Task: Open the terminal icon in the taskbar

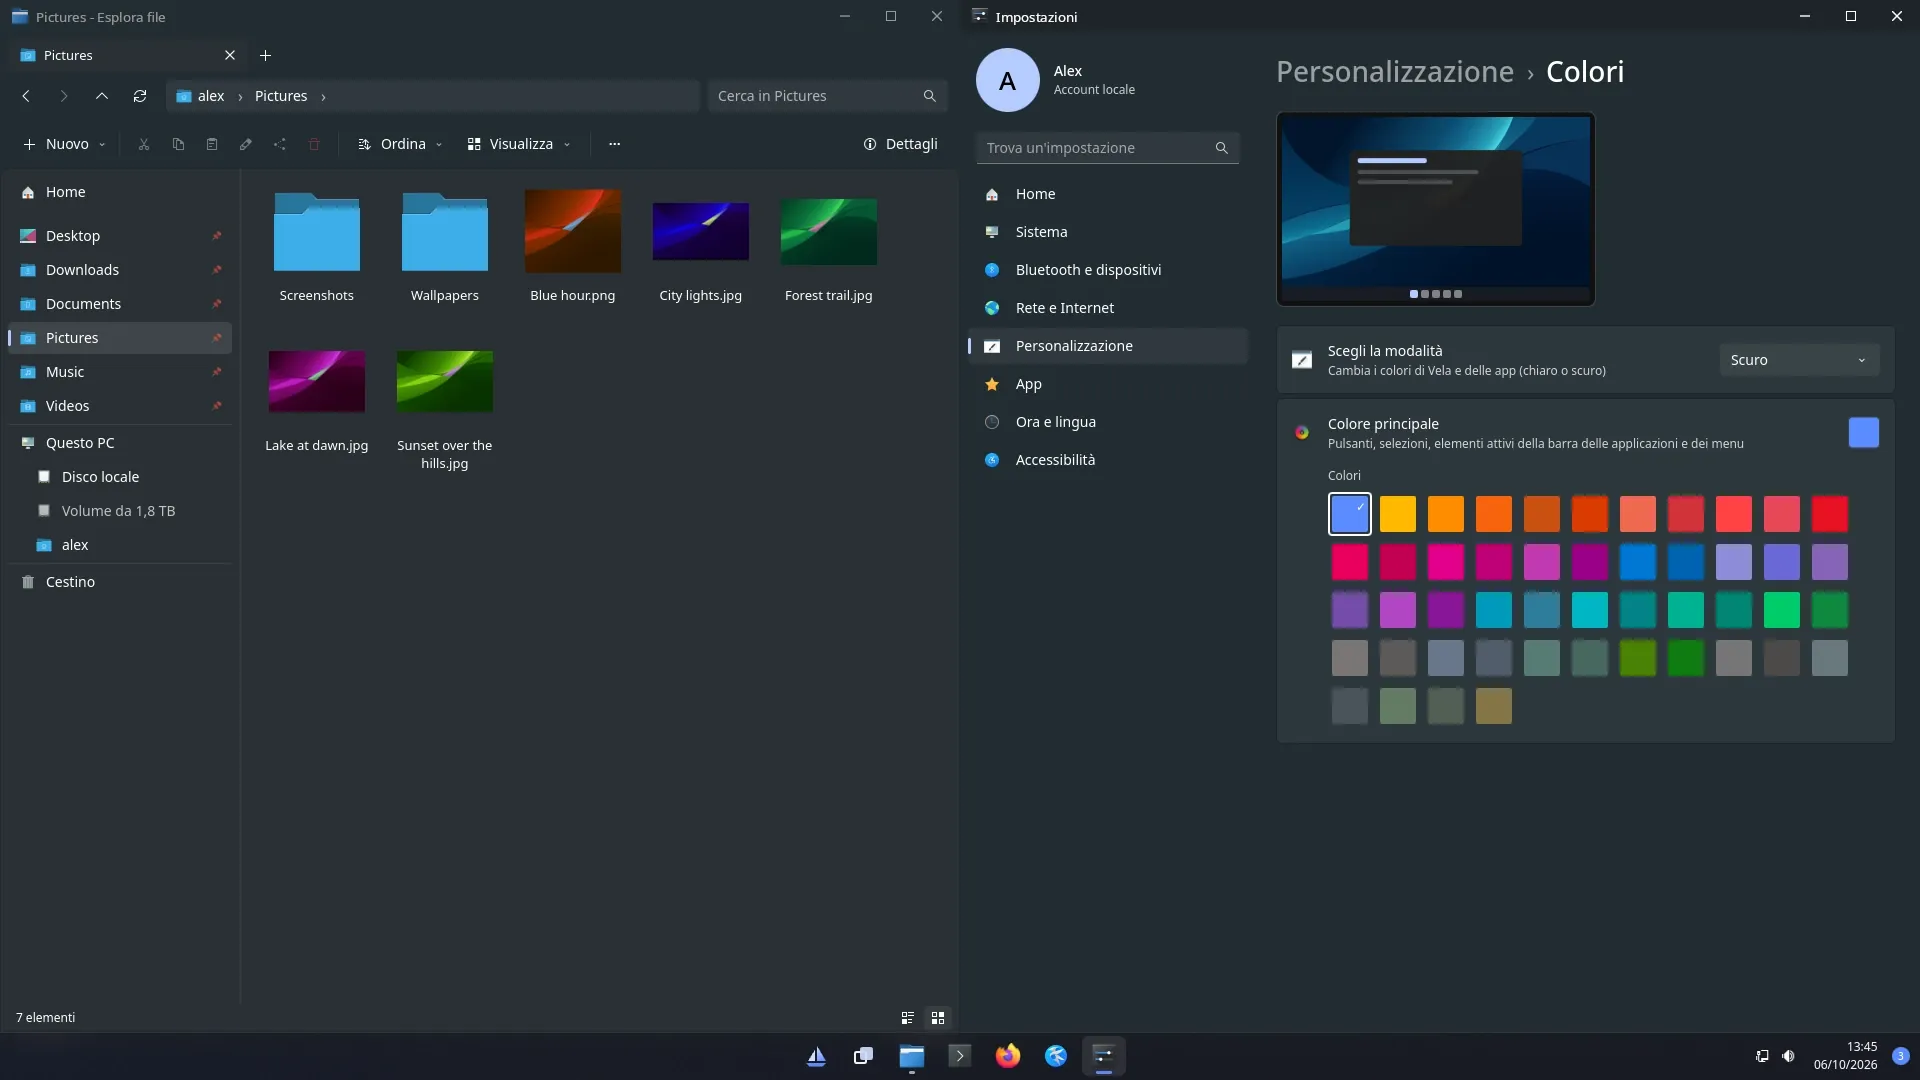Action: [959, 1056]
